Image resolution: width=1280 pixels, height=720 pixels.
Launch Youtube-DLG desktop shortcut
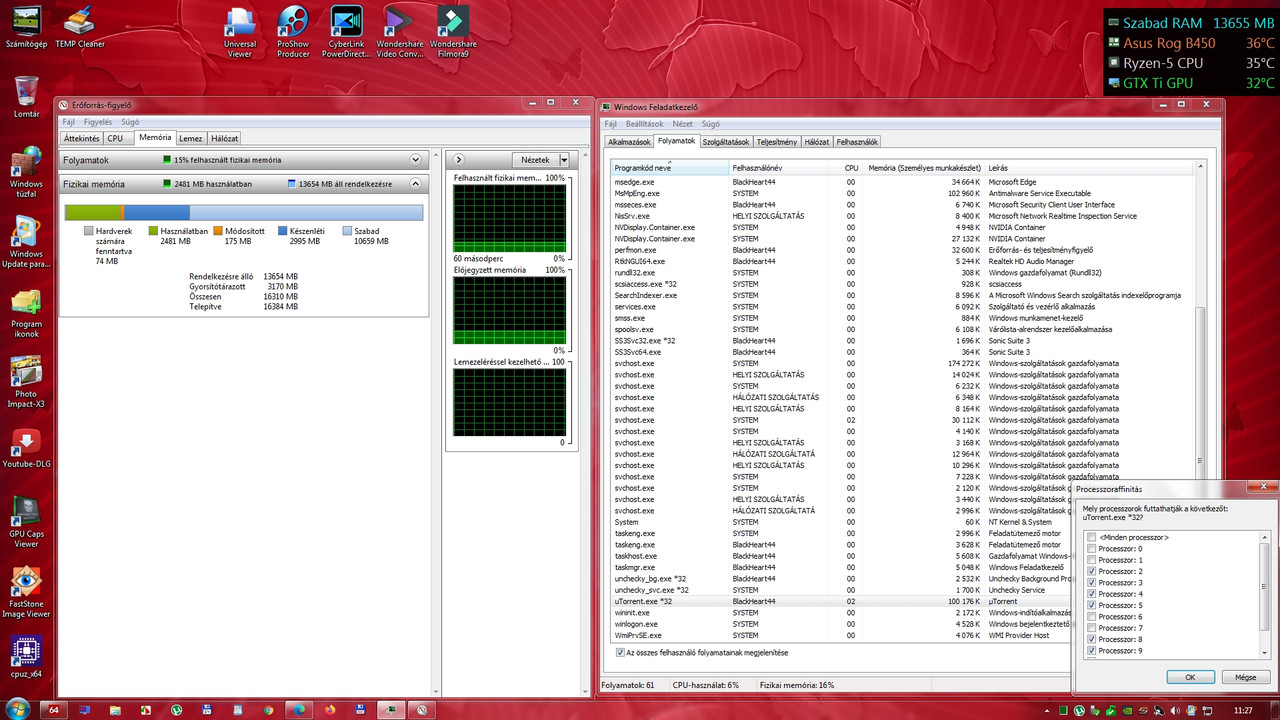coord(27,448)
